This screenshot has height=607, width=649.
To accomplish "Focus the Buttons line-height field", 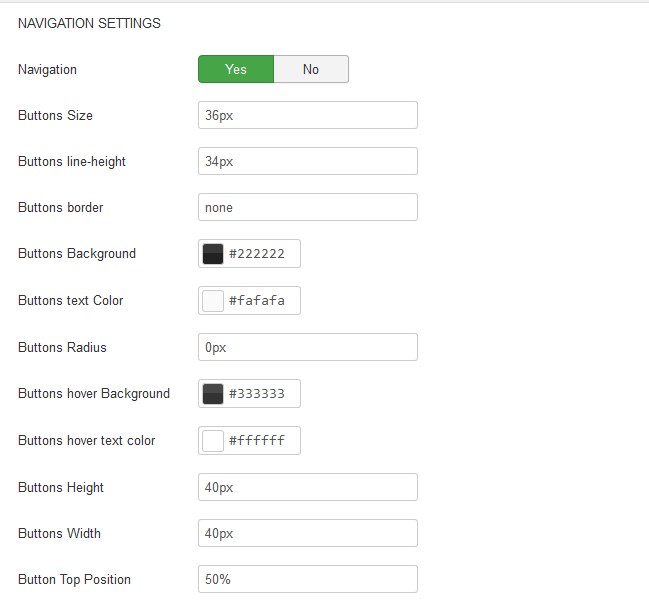I will (308, 161).
